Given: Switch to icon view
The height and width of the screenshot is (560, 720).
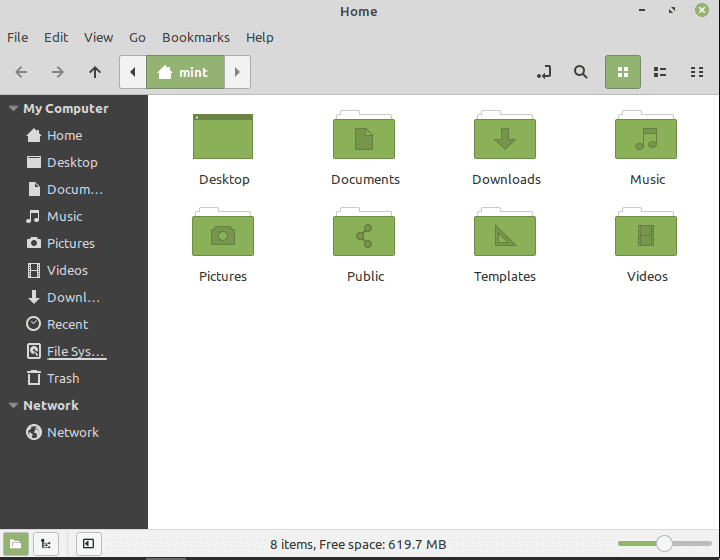Looking at the screenshot, I should (x=623, y=72).
